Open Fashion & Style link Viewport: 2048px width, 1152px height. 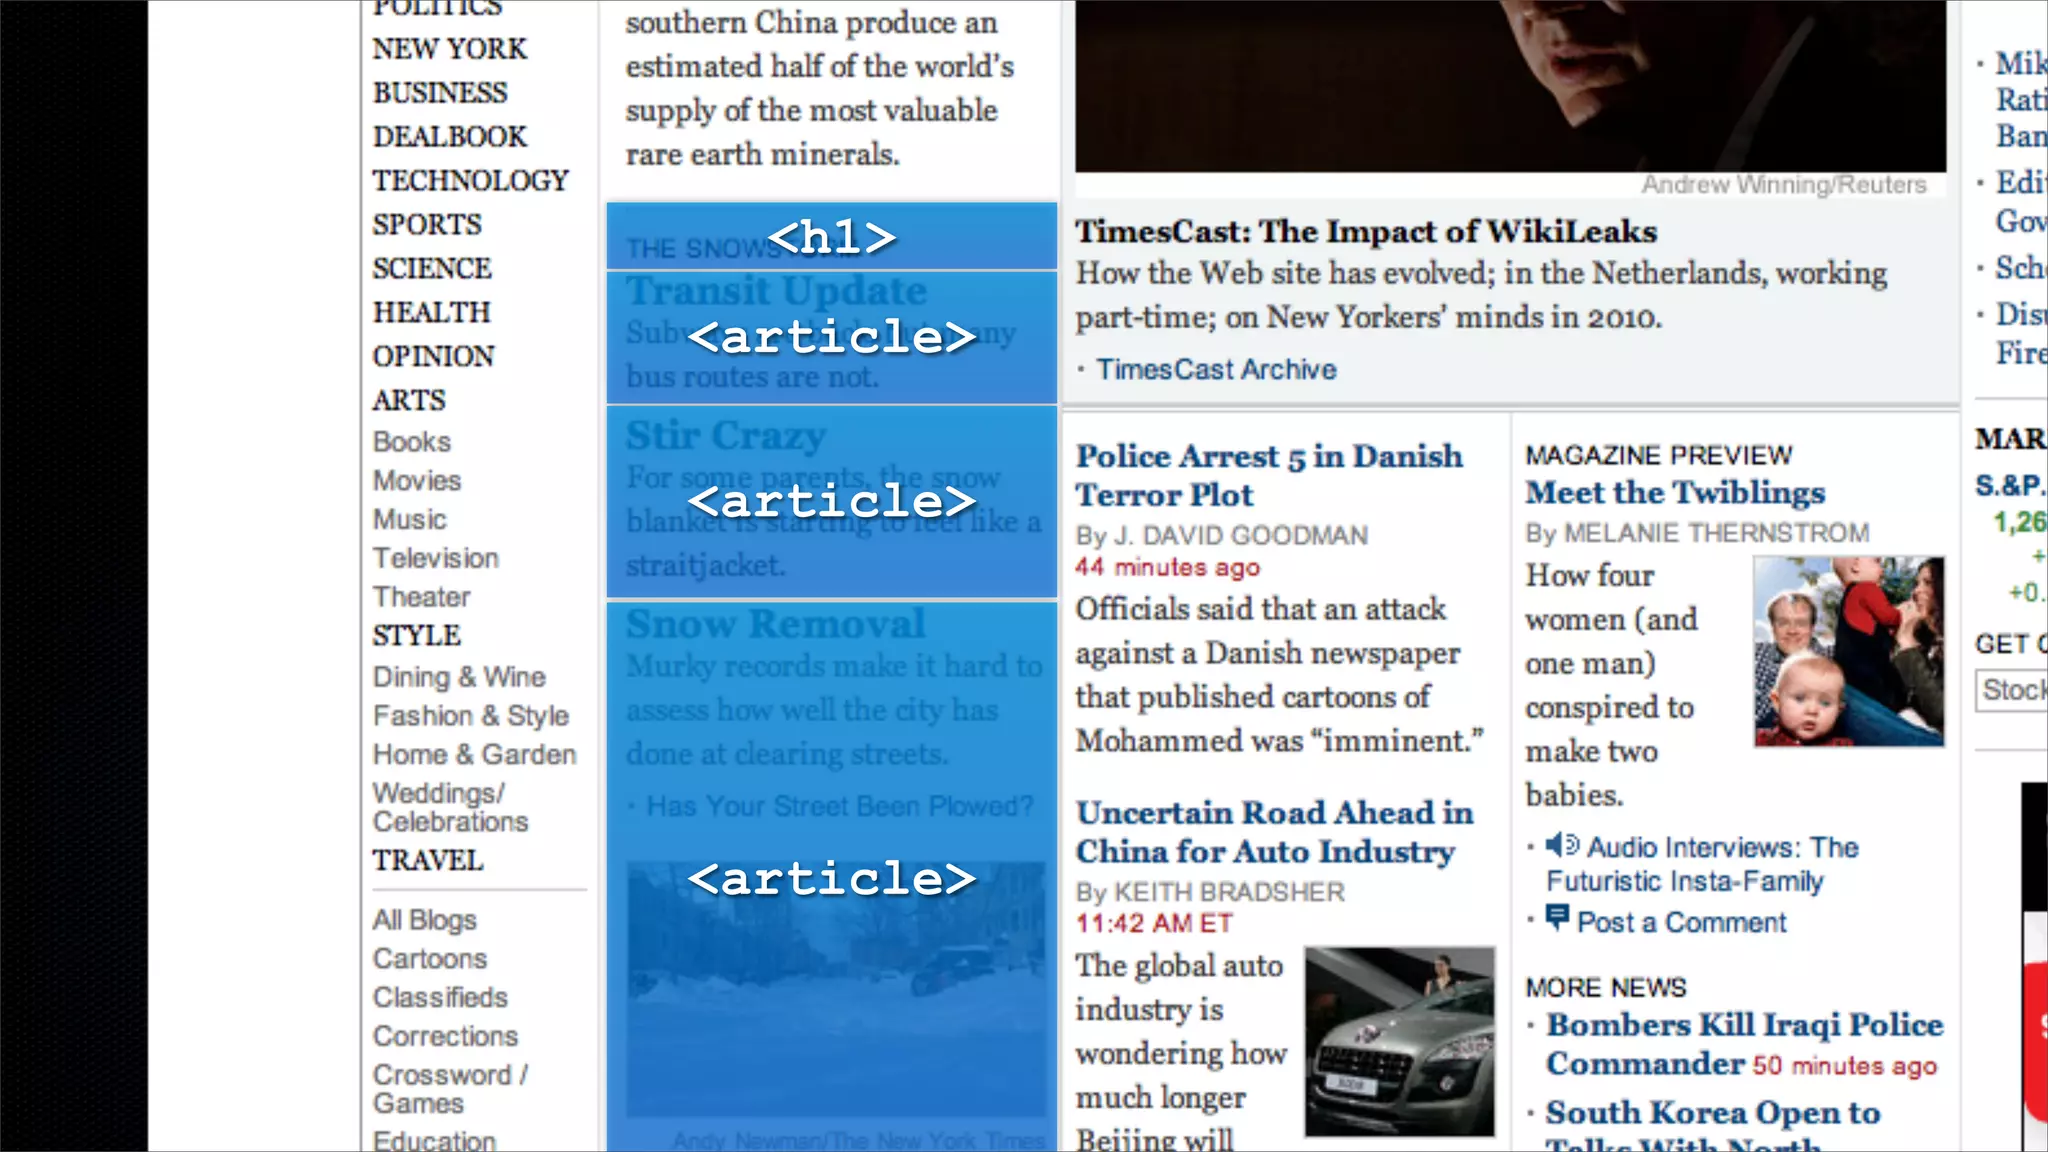[x=470, y=716]
